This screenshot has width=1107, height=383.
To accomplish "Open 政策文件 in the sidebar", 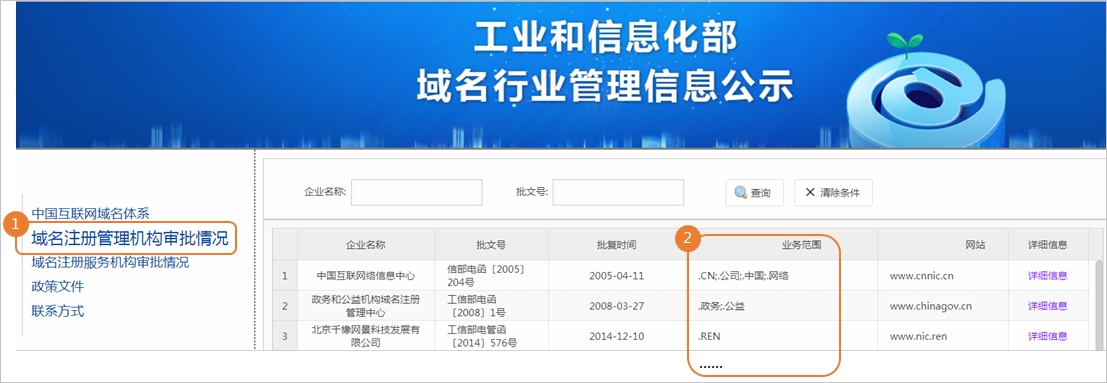I will click(x=58, y=287).
